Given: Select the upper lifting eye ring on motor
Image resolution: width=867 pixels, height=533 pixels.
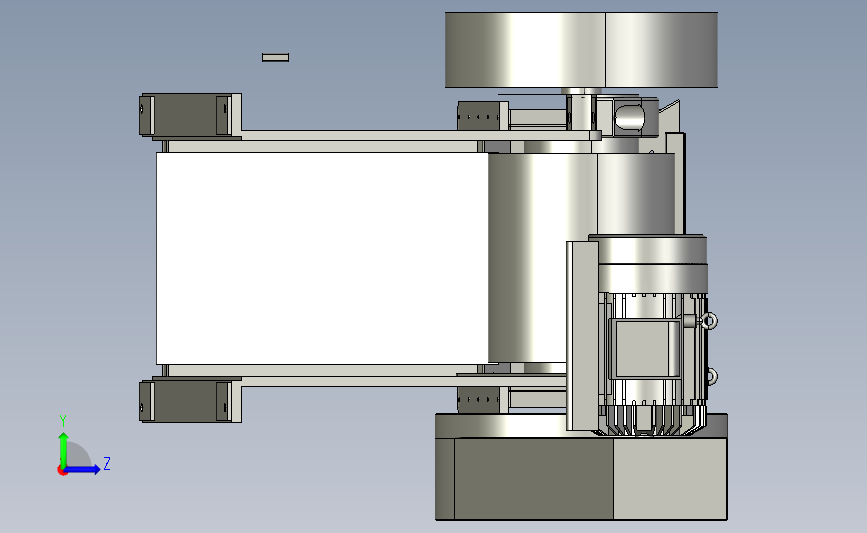Looking at the screenshot, I should pos(709,321).
